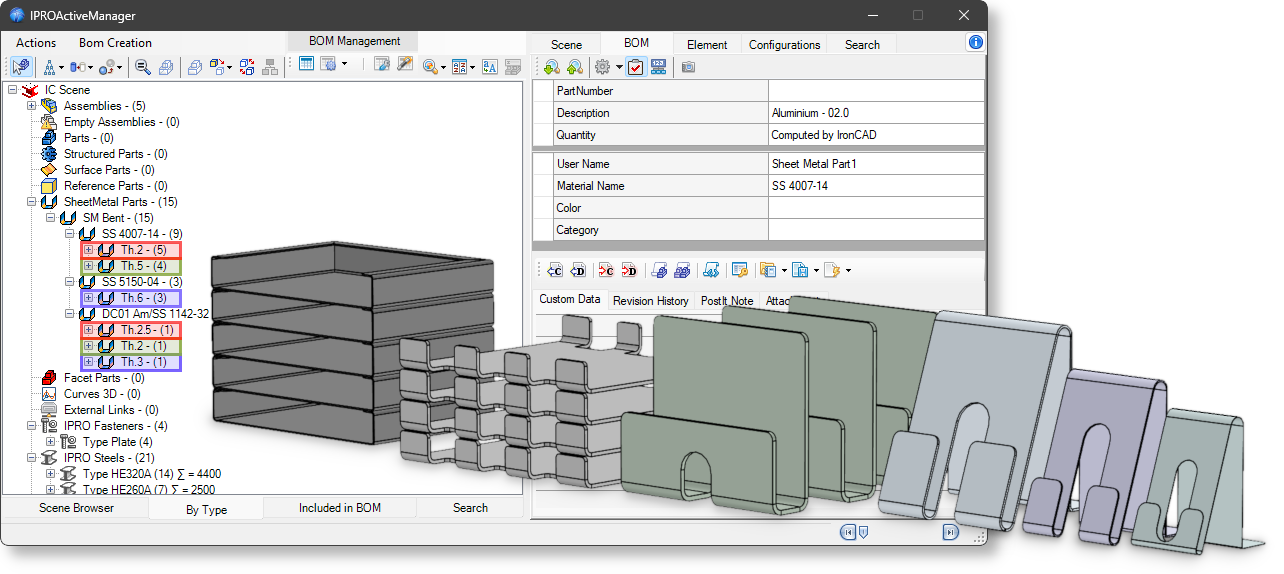Open the BOM table grid icon
The height and width of the screenshot is (574, 1284).
coord(306,65)
